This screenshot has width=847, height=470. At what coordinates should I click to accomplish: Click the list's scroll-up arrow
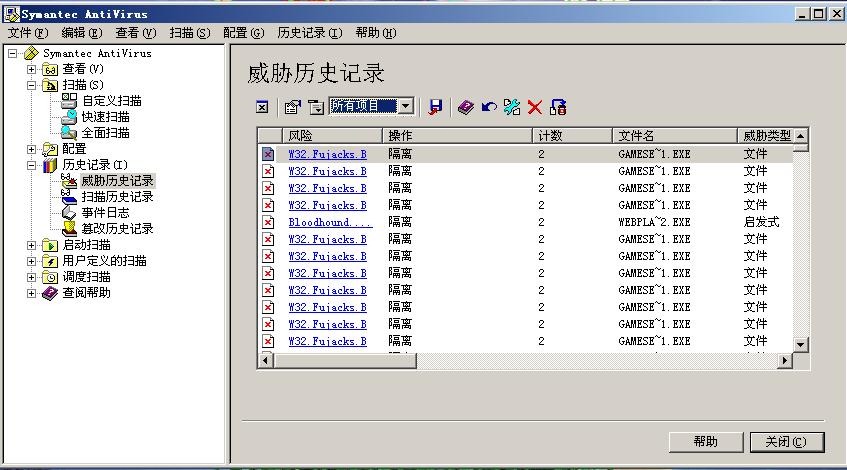[x=801, y=136]
